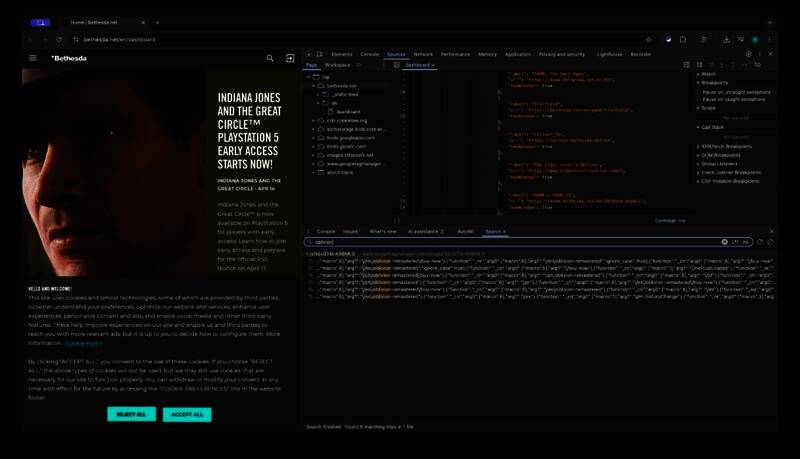Collapse the Call Stack section
Screen dimensions: 800x459
pos(698,127)
